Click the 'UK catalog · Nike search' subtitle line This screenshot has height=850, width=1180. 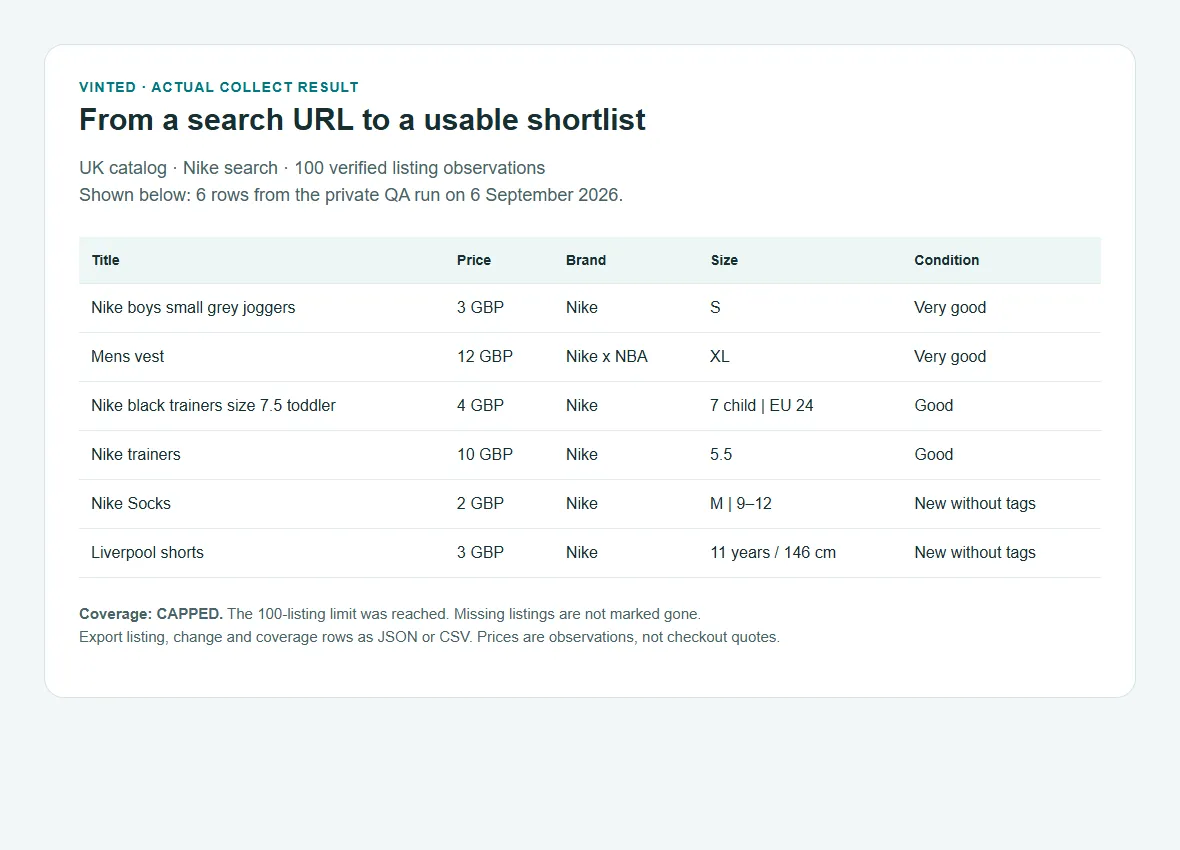point(312,168)
